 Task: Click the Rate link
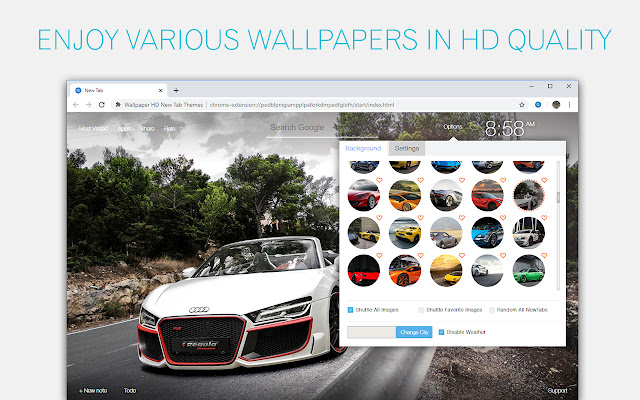pos(169,129)
